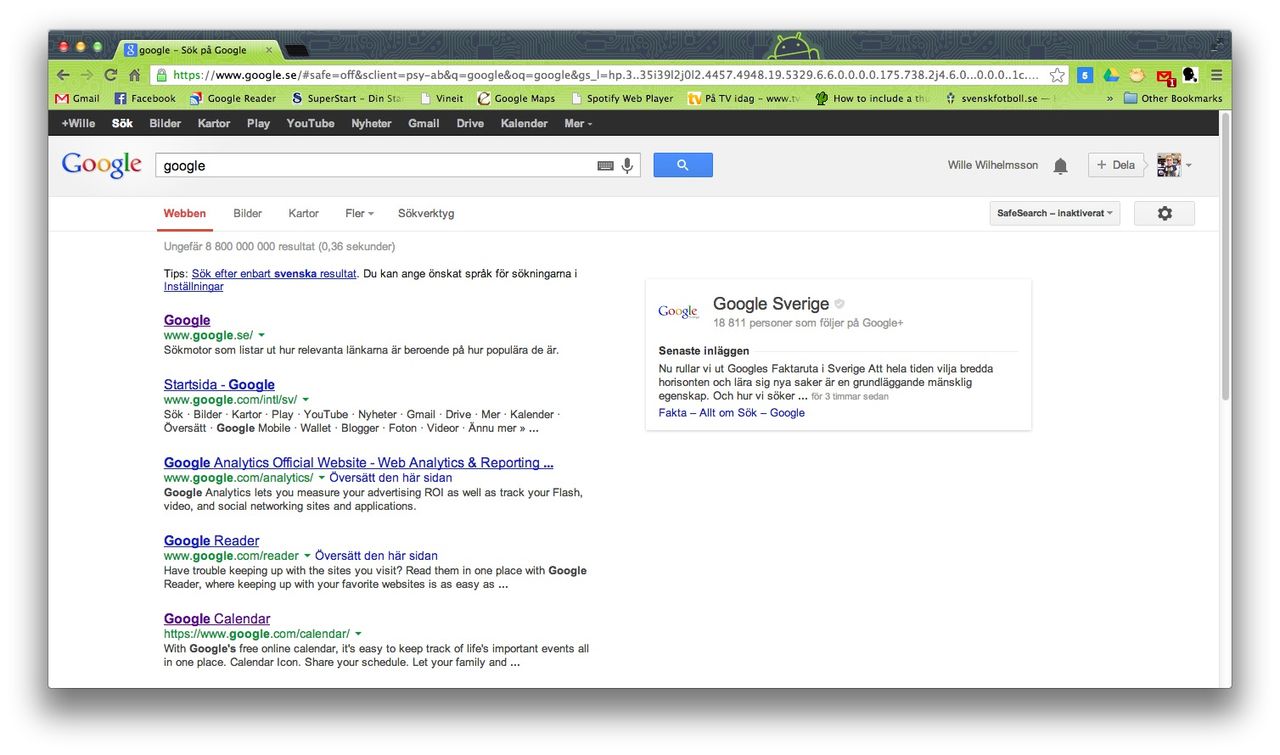Expand the arrow beside the profile photo
The height and width of the screenshot is (755, 1280).
tap(1188, 166)
